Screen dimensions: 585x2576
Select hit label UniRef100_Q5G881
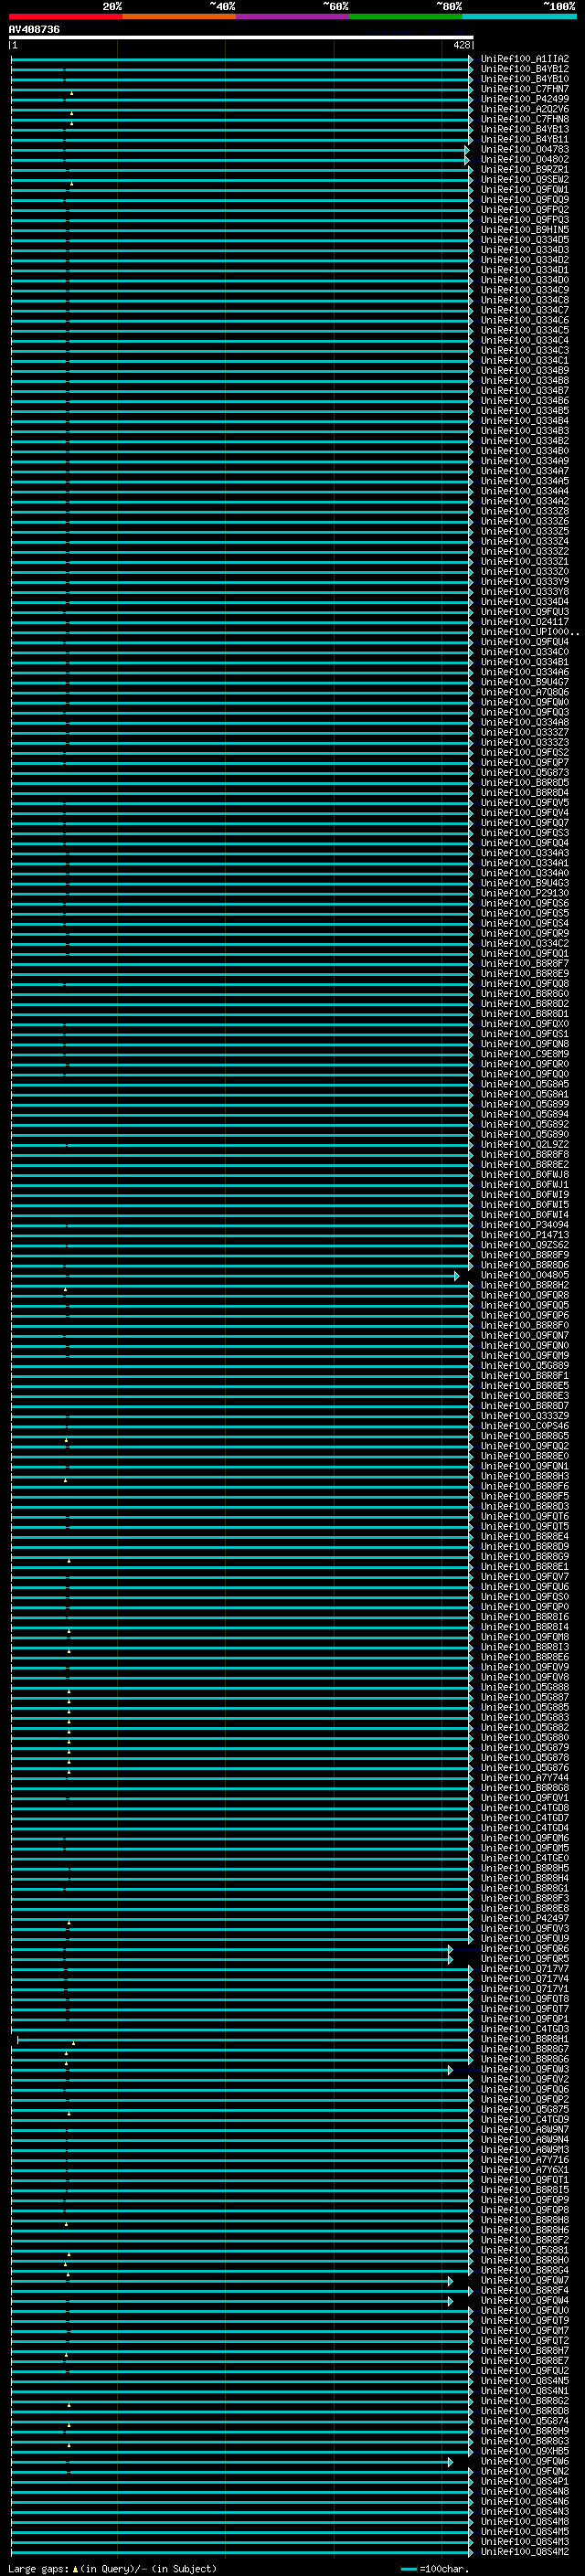point(525,2250)
